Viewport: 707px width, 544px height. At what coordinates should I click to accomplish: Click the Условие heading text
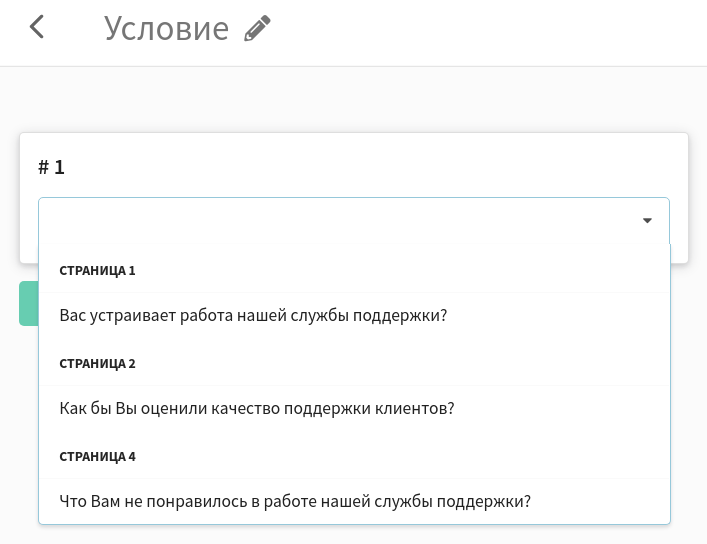click(x=166, y=28)
